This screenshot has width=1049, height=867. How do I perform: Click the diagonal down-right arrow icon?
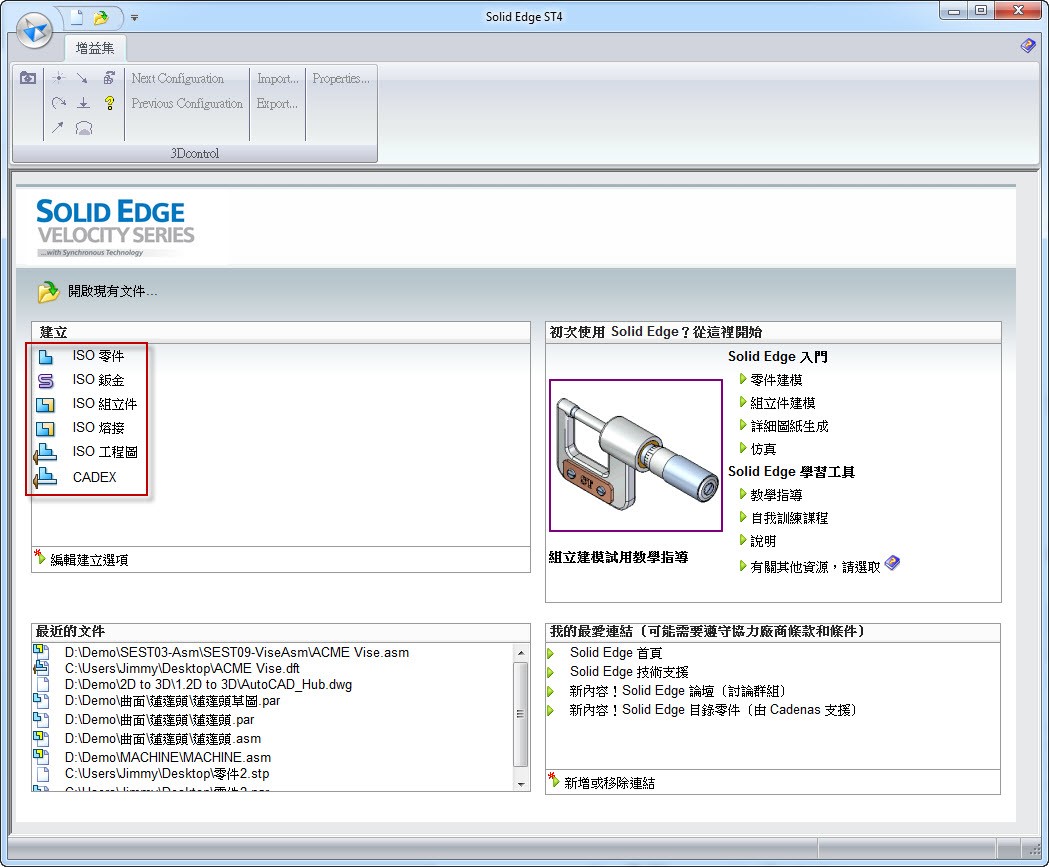pos(82,78)
